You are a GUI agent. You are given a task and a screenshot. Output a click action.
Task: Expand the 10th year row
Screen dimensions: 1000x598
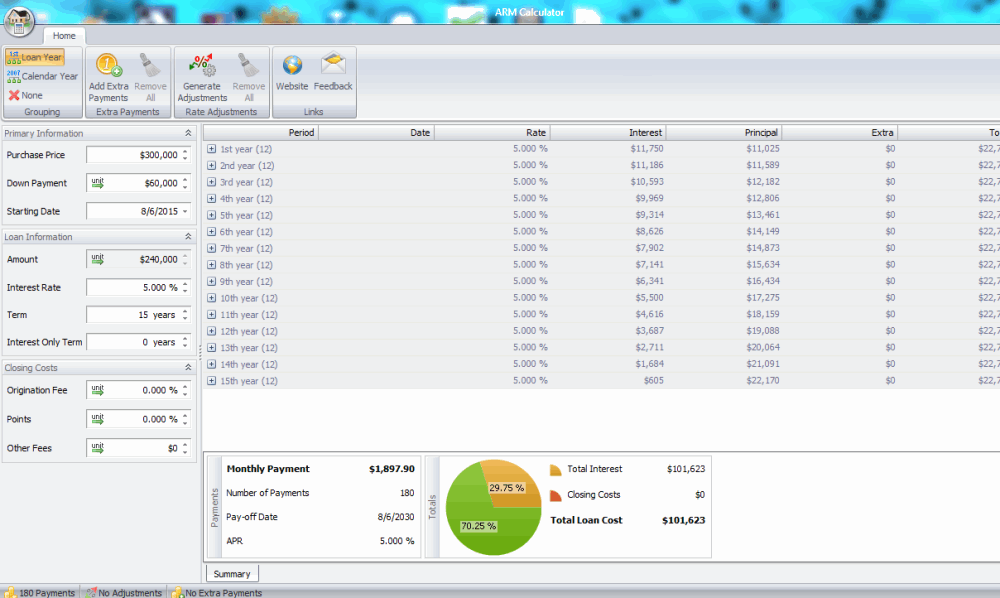point(212,298)
